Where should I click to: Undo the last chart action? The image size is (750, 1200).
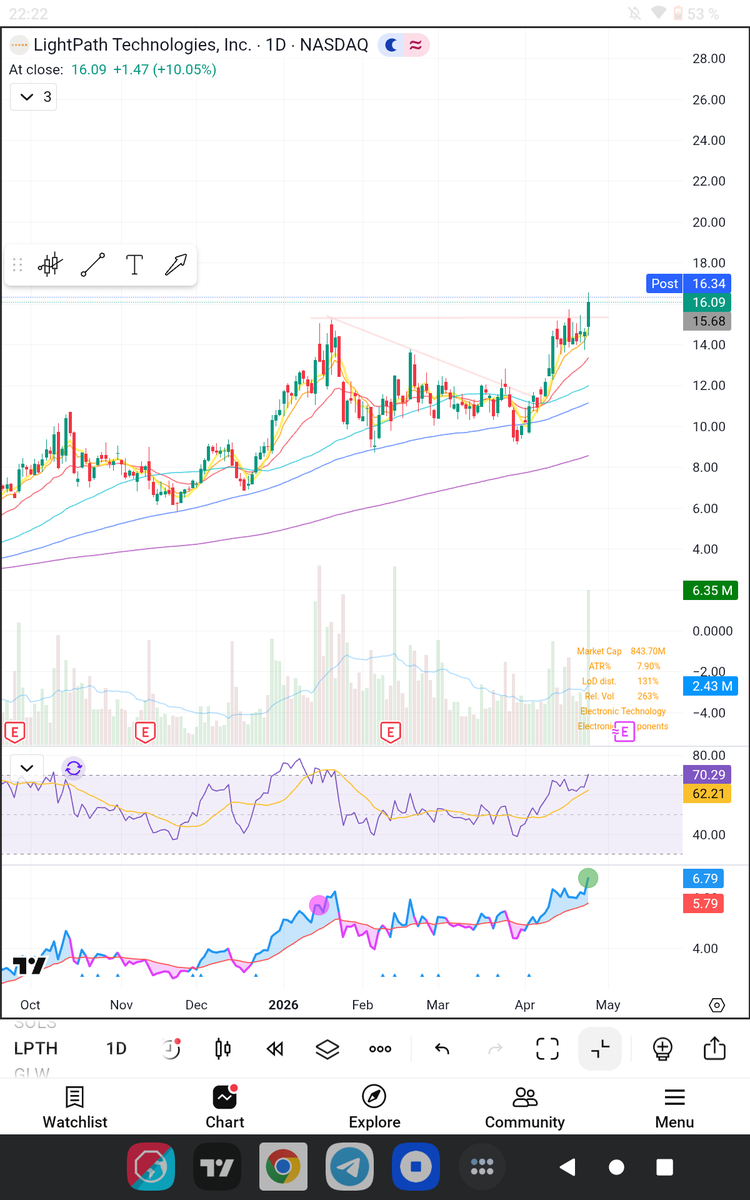pos(442,1048)
